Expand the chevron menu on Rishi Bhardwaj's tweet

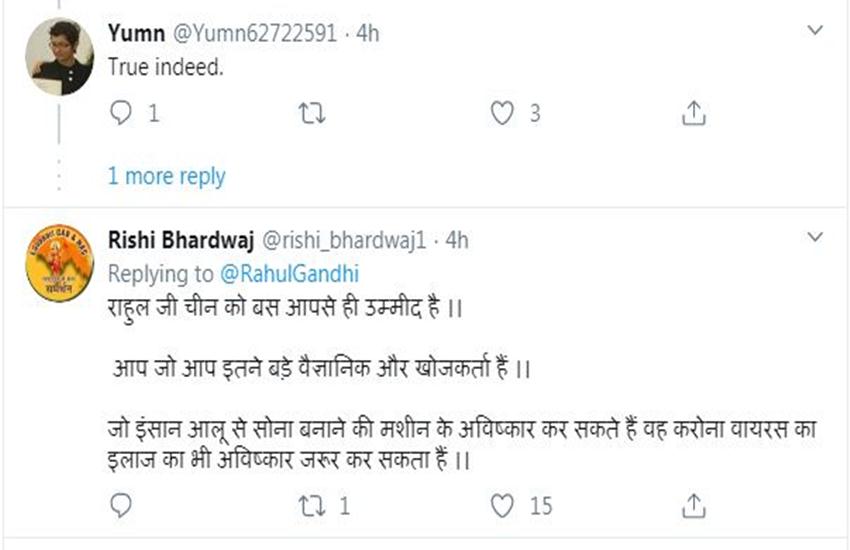(816, 238)
